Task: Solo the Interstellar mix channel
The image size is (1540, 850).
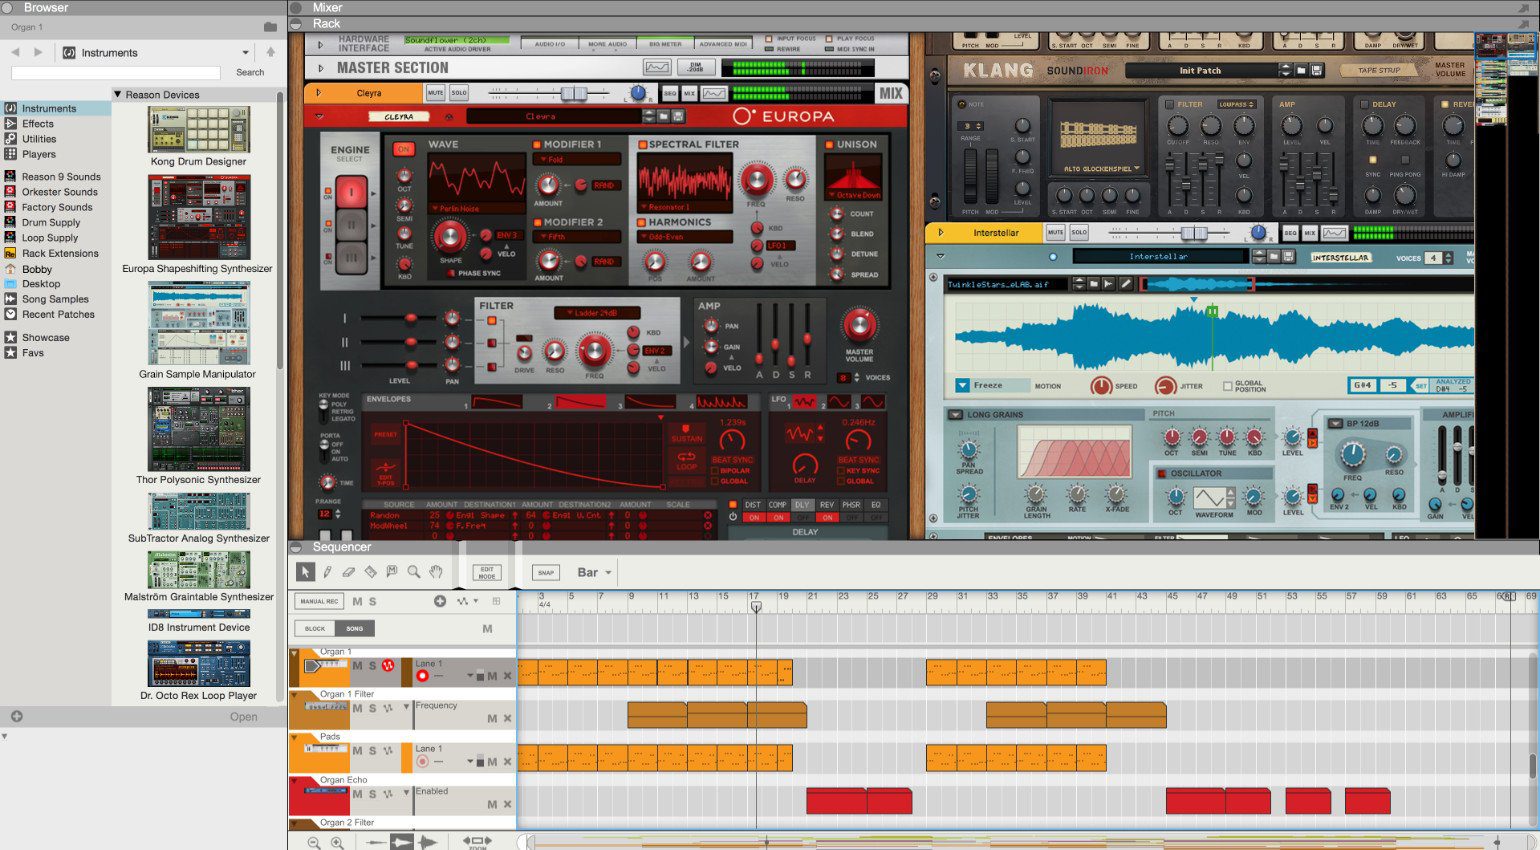Action: tap(1079, 233)
